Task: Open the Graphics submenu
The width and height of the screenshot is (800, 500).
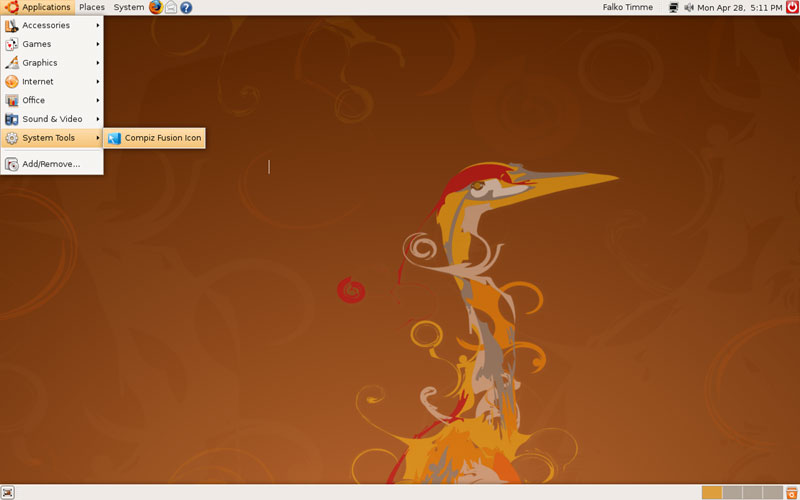Action: pos(52,63)
